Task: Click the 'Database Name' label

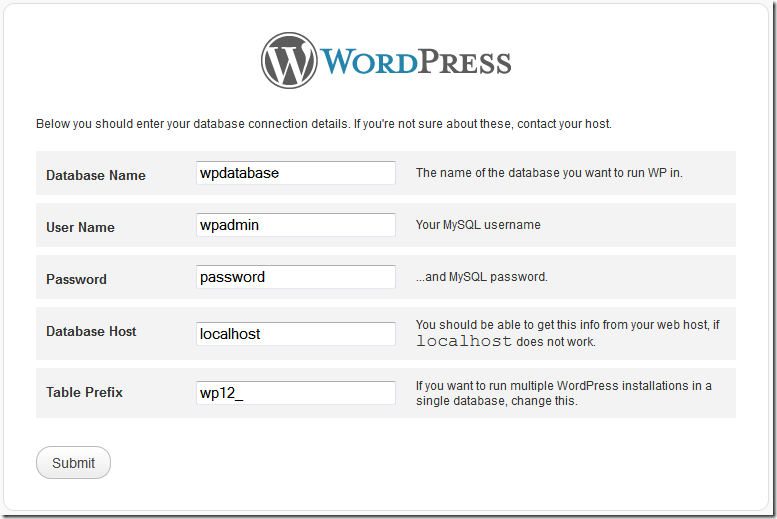Action: click(x=96, y=175)
